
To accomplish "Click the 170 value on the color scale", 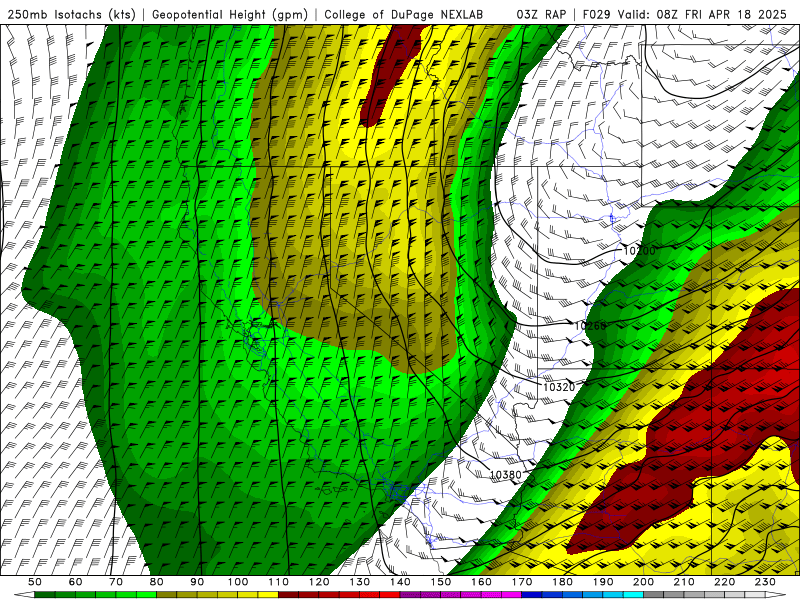I will (x=521, y=582).
